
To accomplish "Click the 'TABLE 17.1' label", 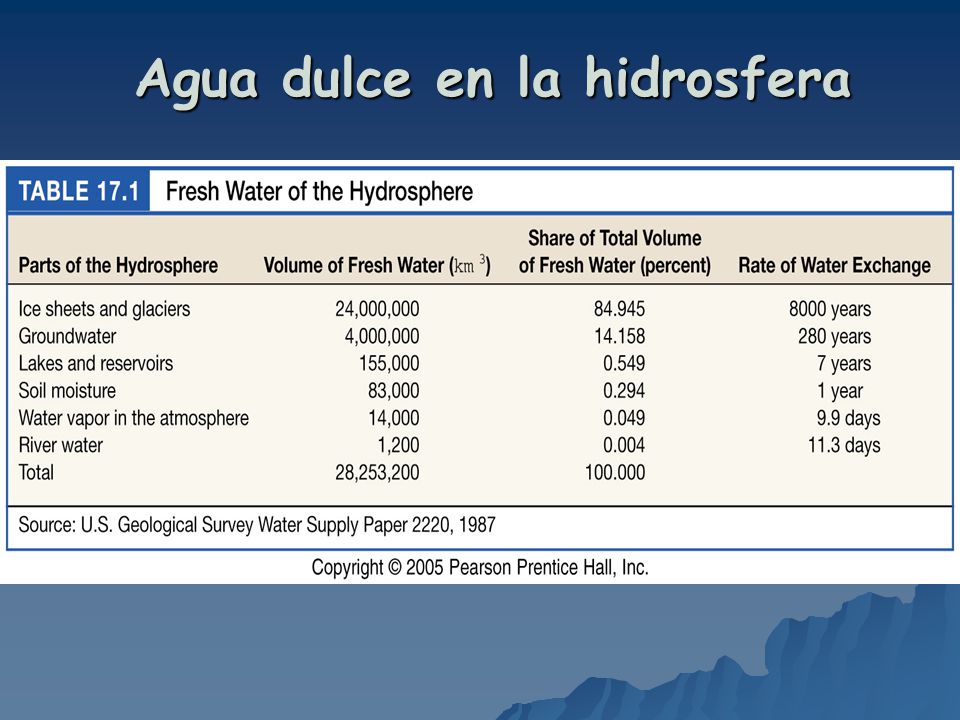I will 79,191.
